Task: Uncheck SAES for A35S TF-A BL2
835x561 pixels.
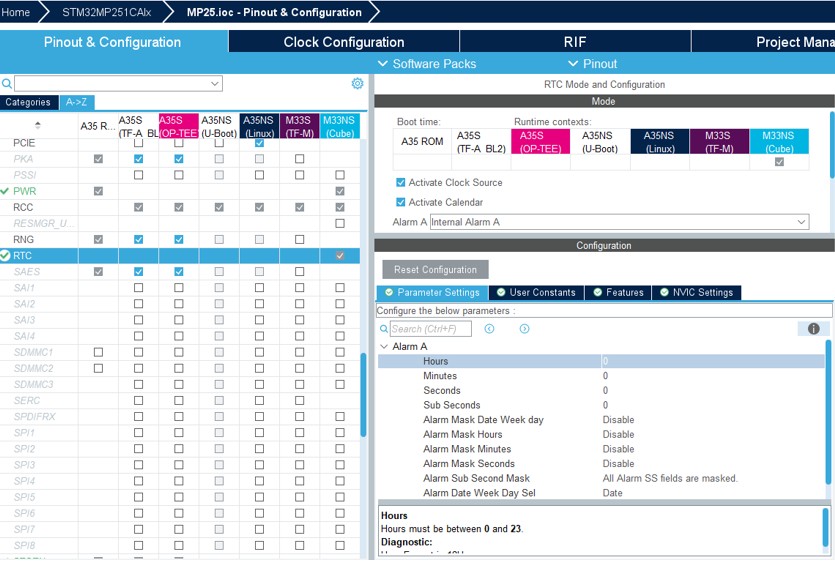Action: (x=138, y=272)
